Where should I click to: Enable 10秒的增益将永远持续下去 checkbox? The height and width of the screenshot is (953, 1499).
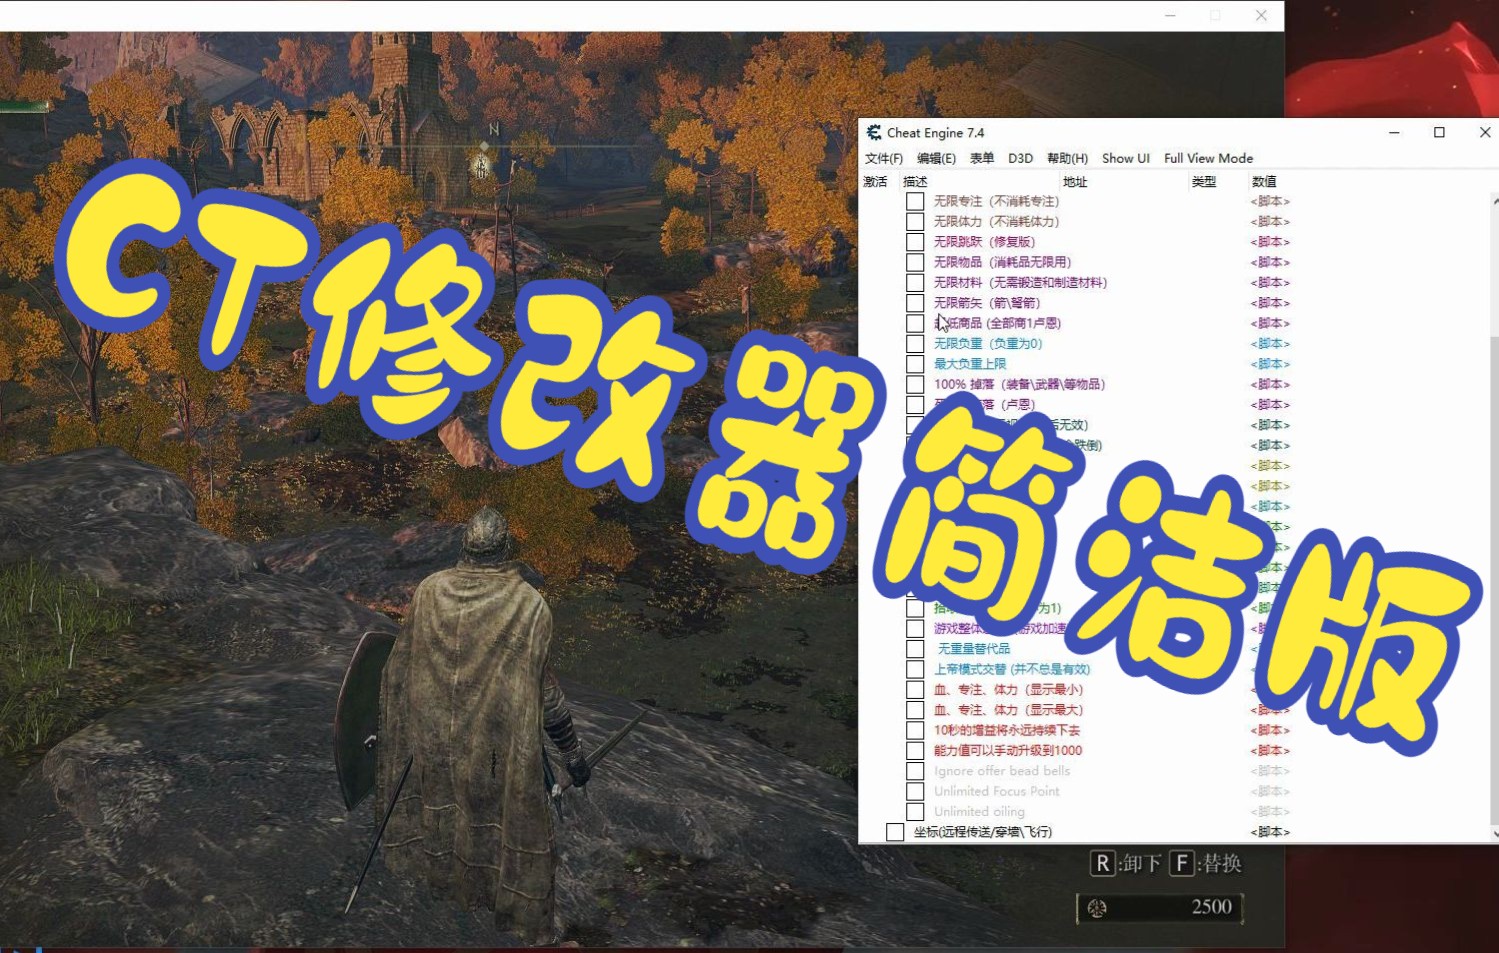[x=915, y=730]
